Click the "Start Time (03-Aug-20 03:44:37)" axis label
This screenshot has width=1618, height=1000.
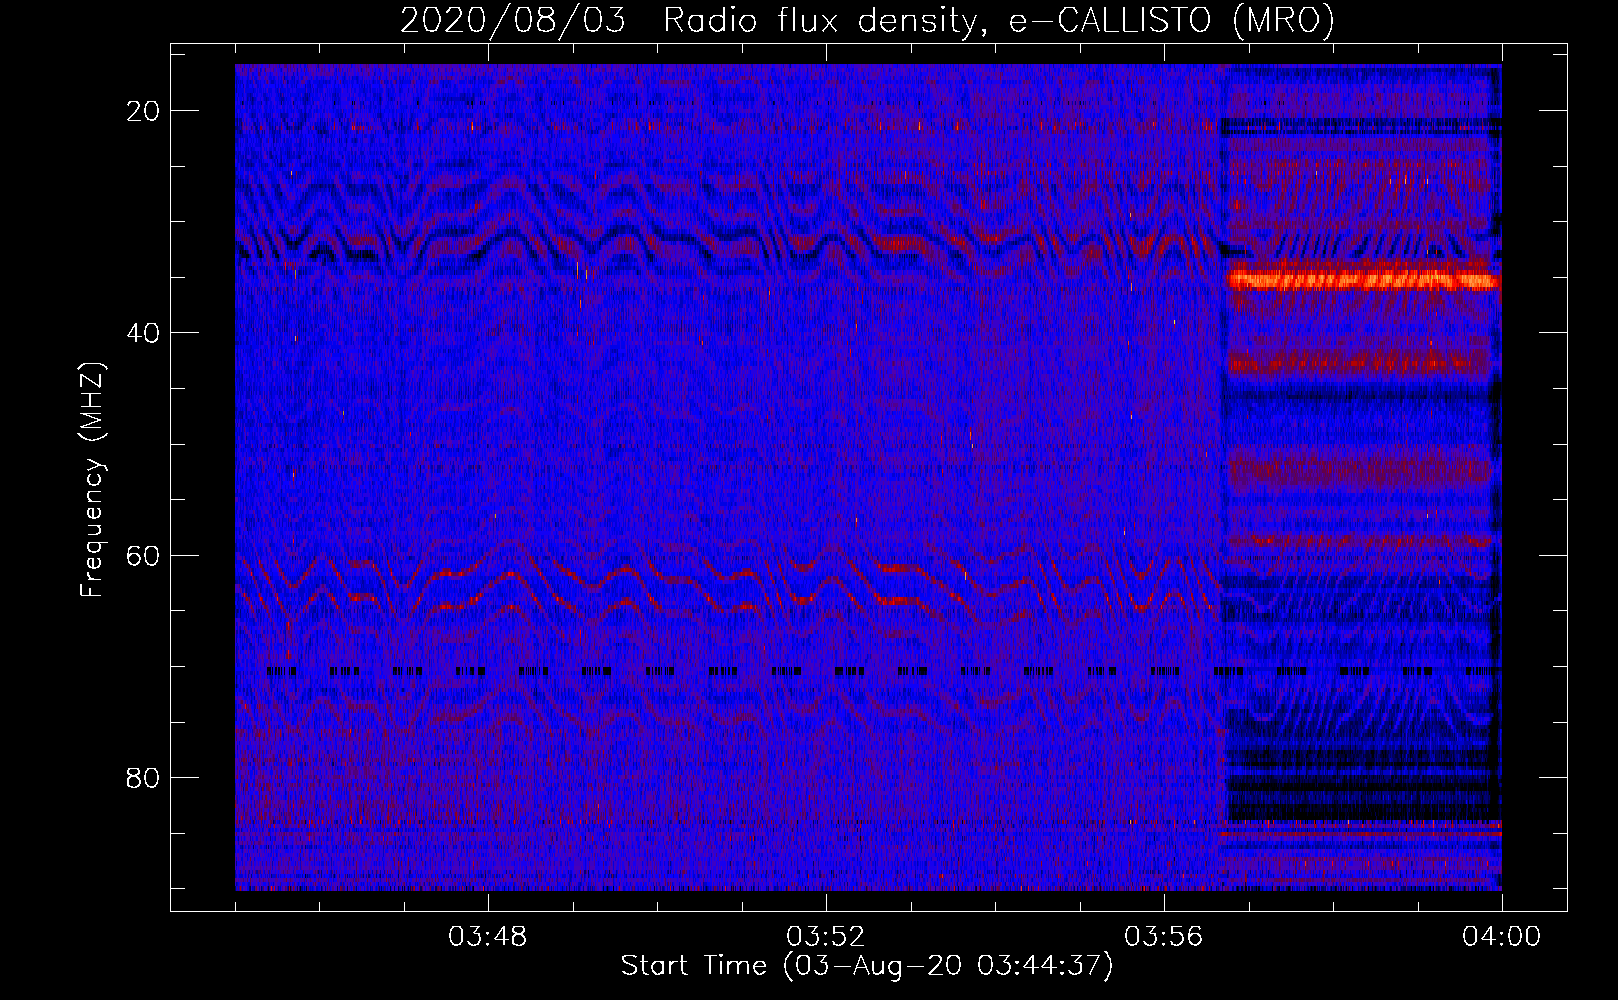click(x=867, y=966)
